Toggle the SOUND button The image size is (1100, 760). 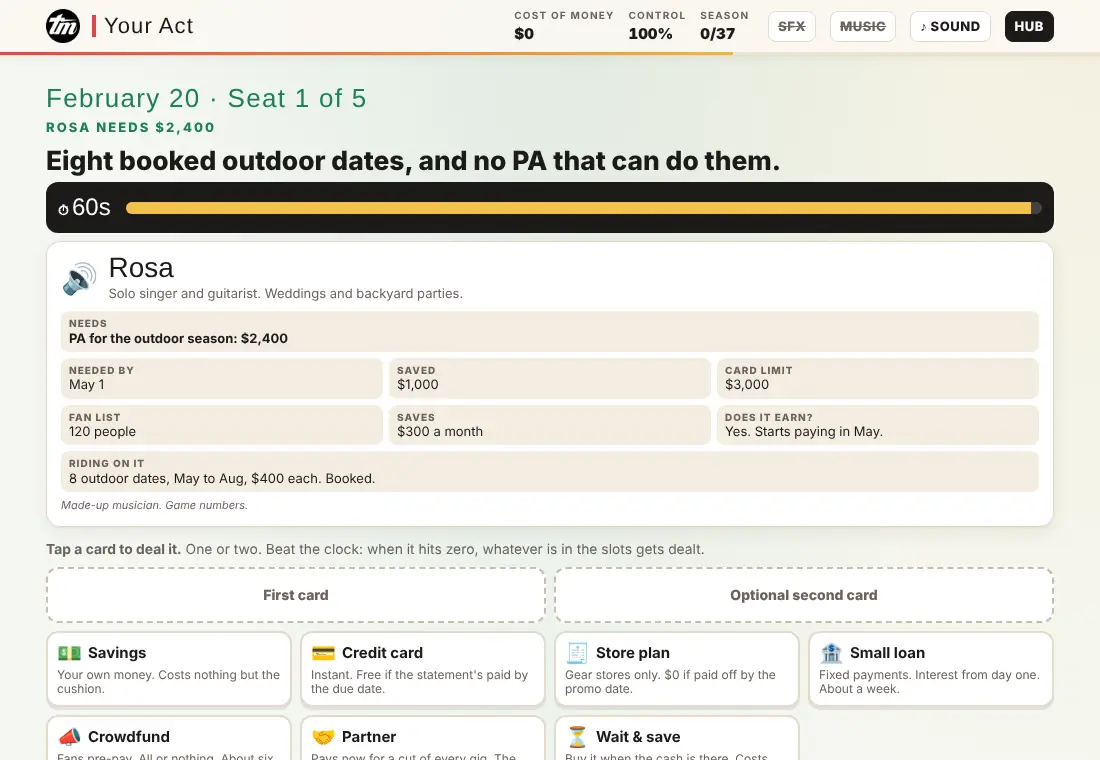point(950,27)
